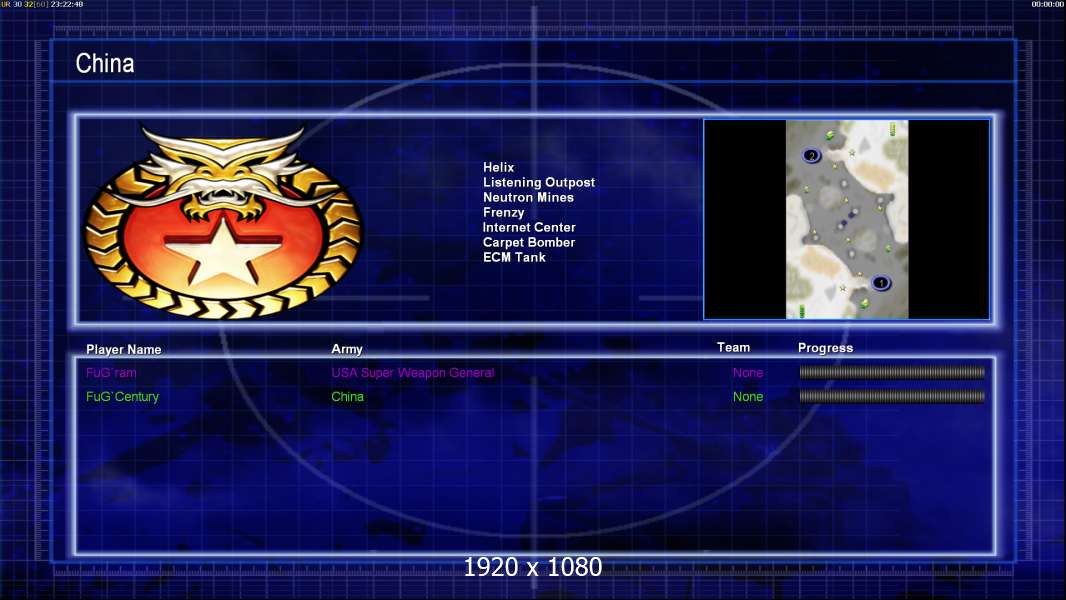
Task: Click the 23:22:40 clock readout
Action: click(67, 4)
